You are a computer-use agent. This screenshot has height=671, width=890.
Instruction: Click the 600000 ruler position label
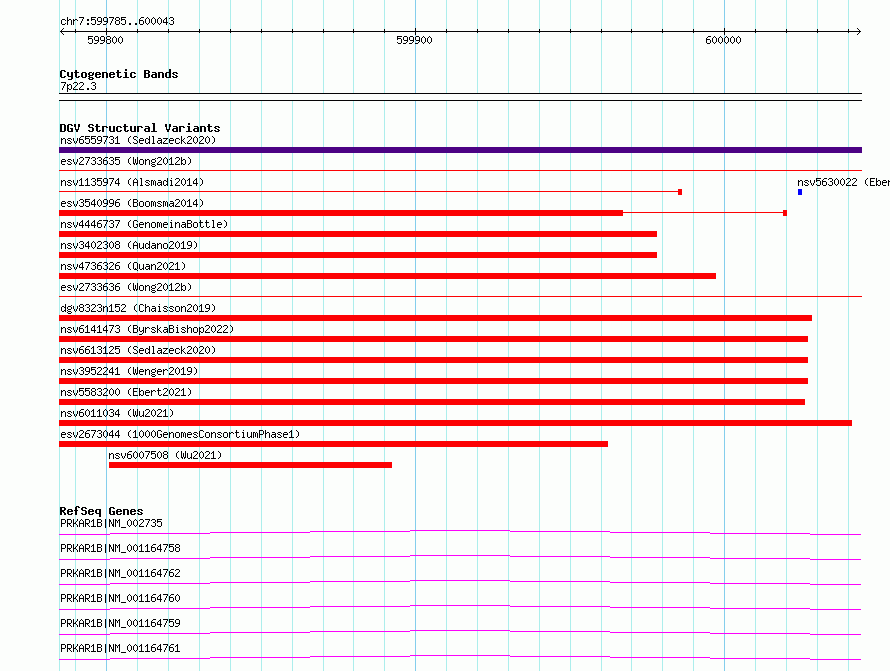(x=723, y=40)
